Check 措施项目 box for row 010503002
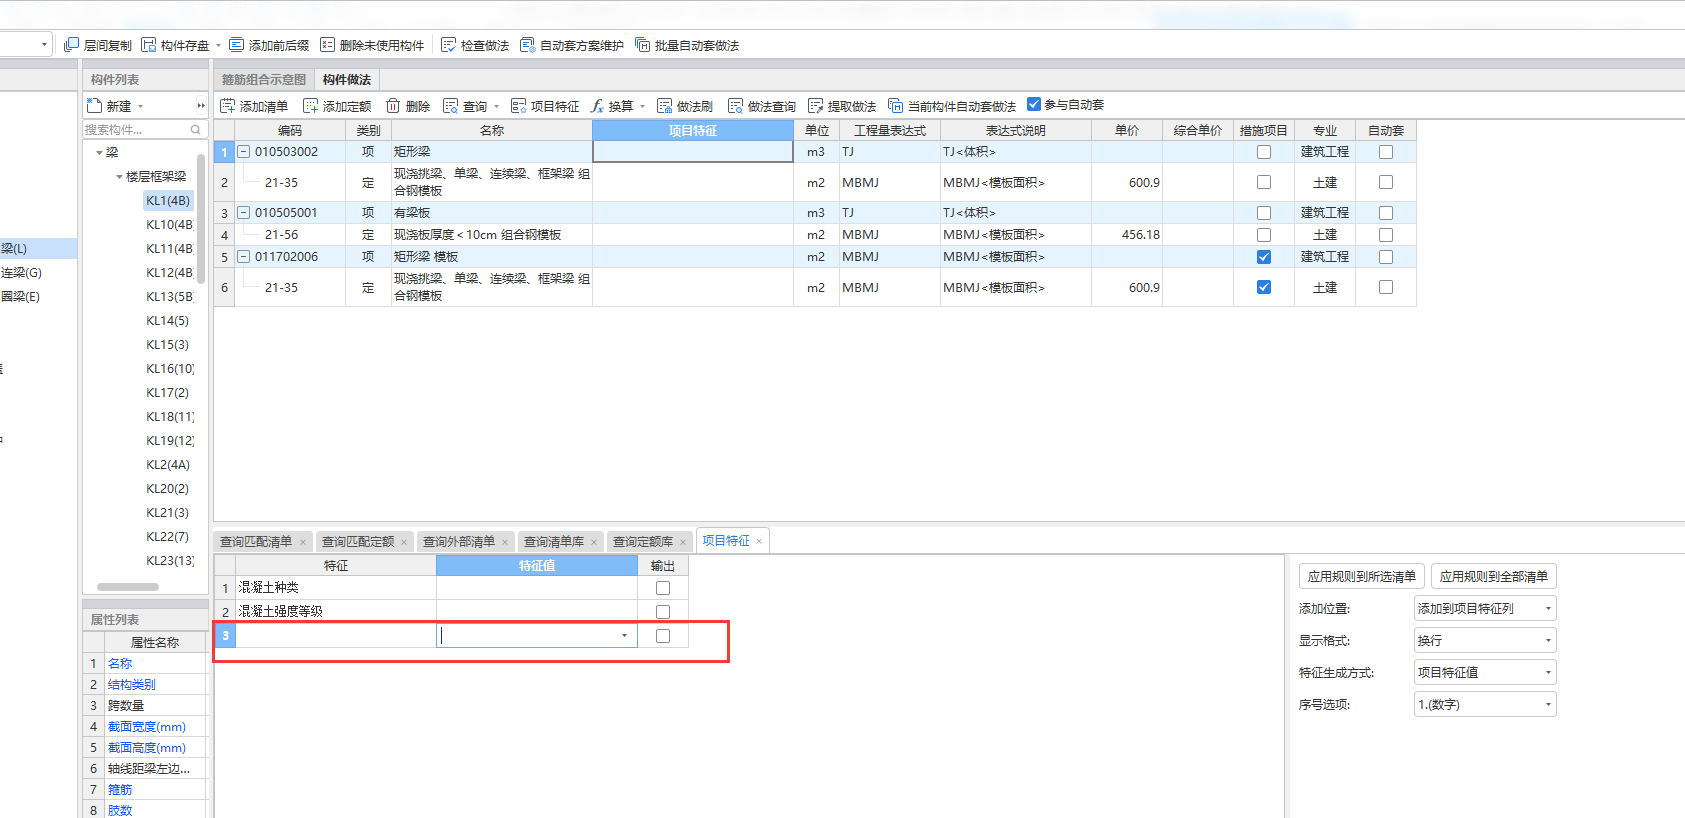Screen dimensions: 1685x818 pyautogui.click(x=1264, y=152)
